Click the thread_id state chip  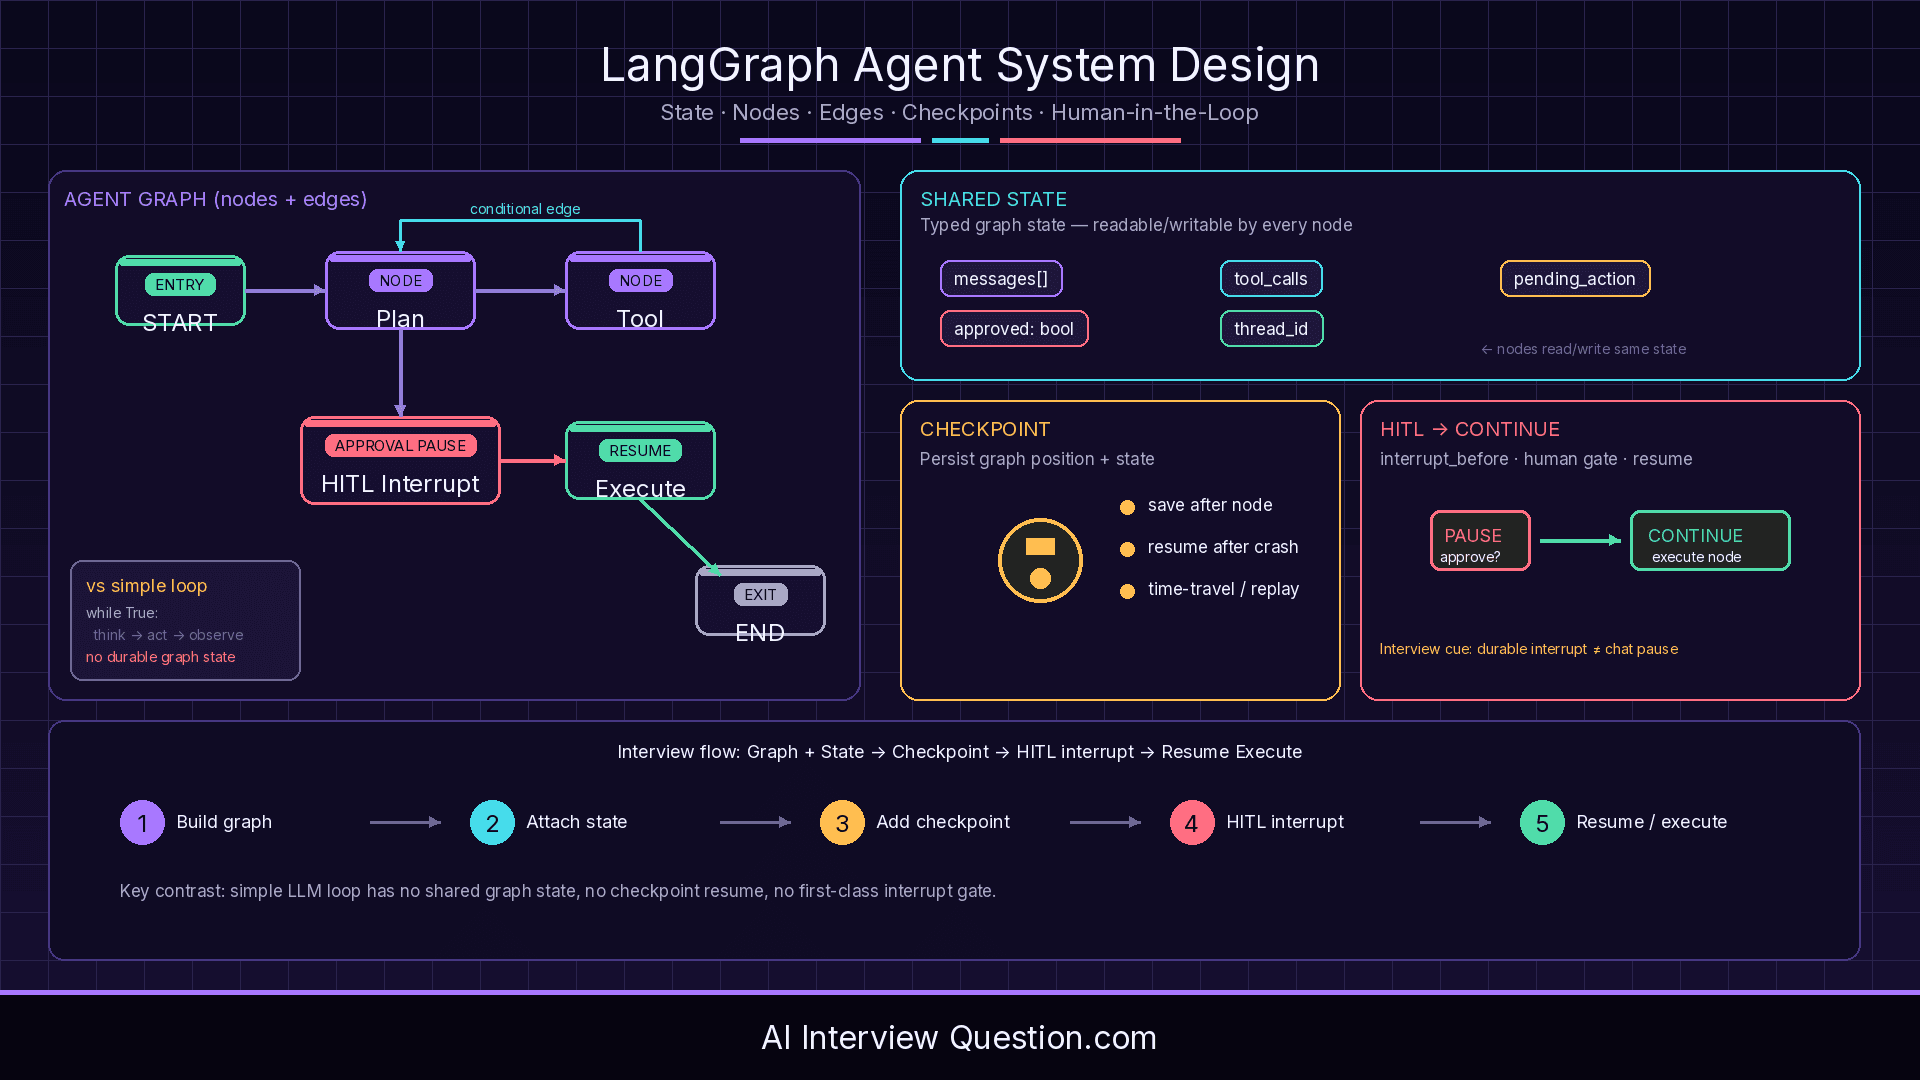1271,329
